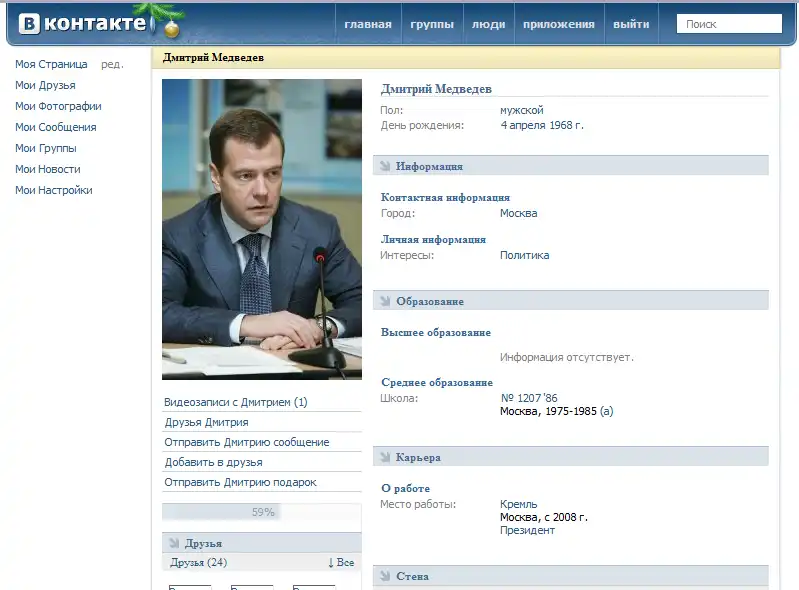Click the city value Москва
The width and height of the screenshot is (799, 590).
click(518, 213)
